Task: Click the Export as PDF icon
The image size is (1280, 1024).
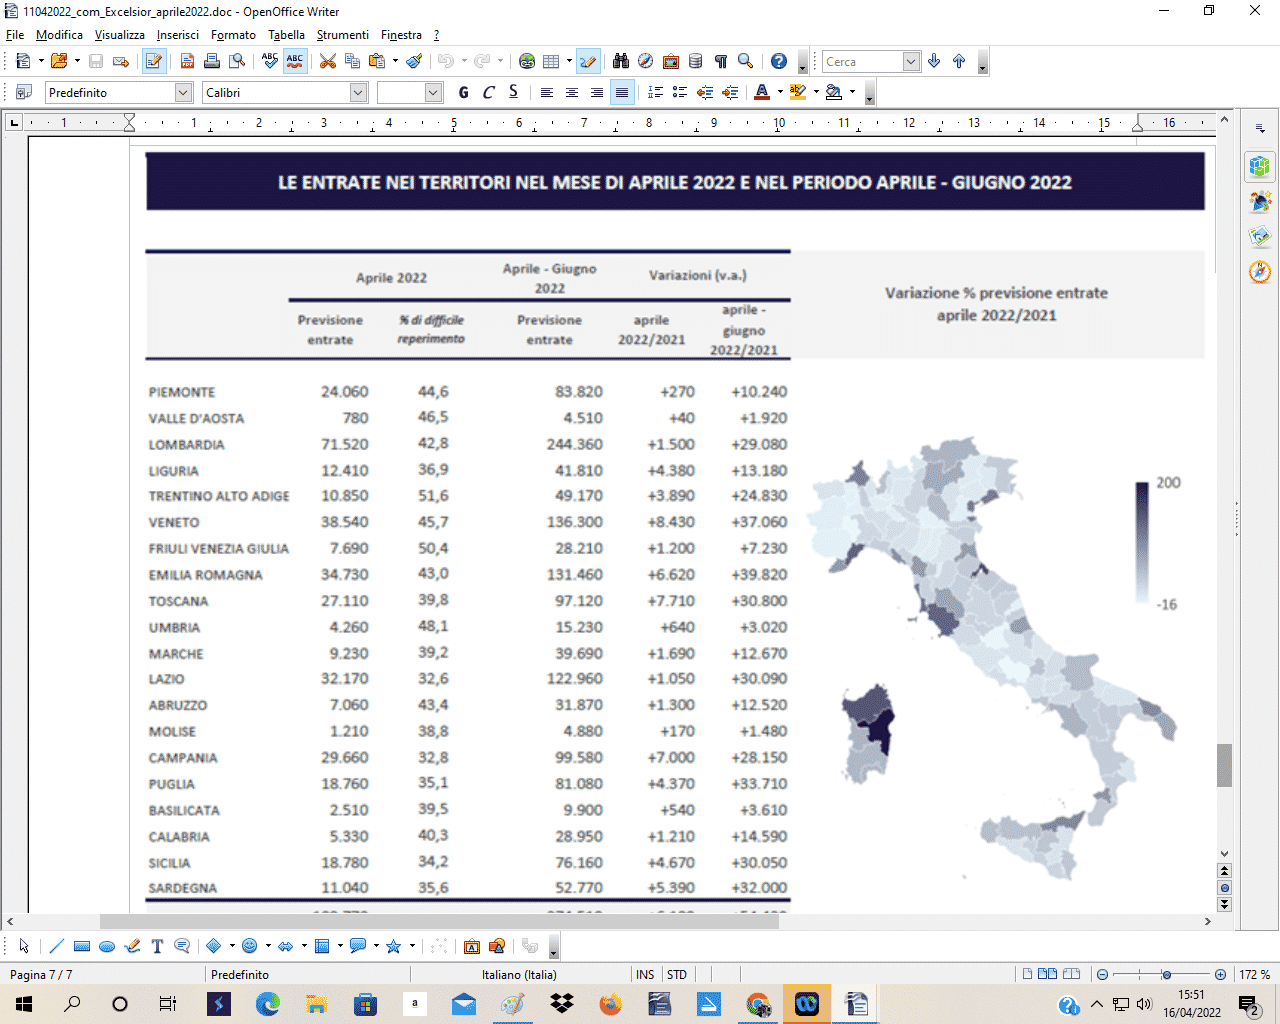Action: [187, 61]
